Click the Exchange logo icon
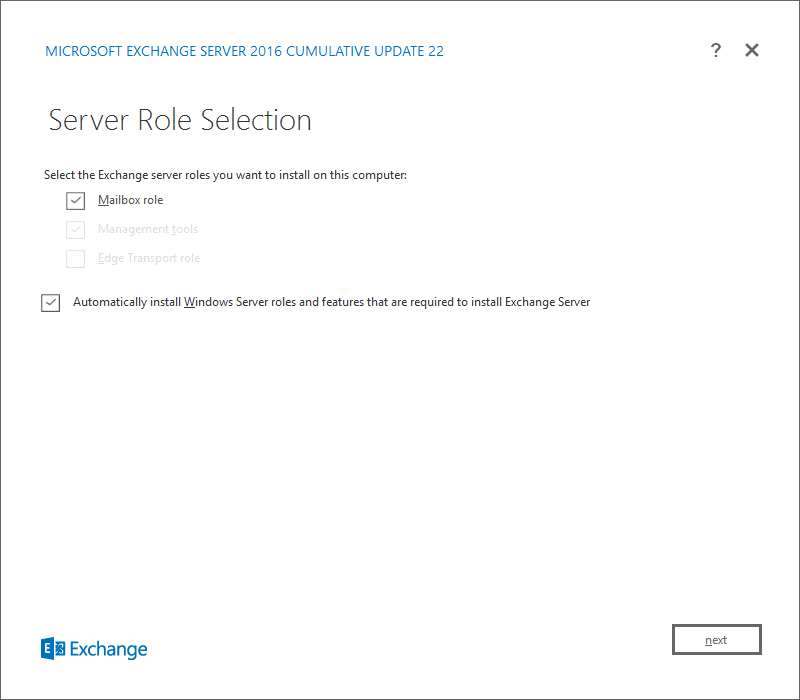The image size is (800, 700). pos(53,648)
